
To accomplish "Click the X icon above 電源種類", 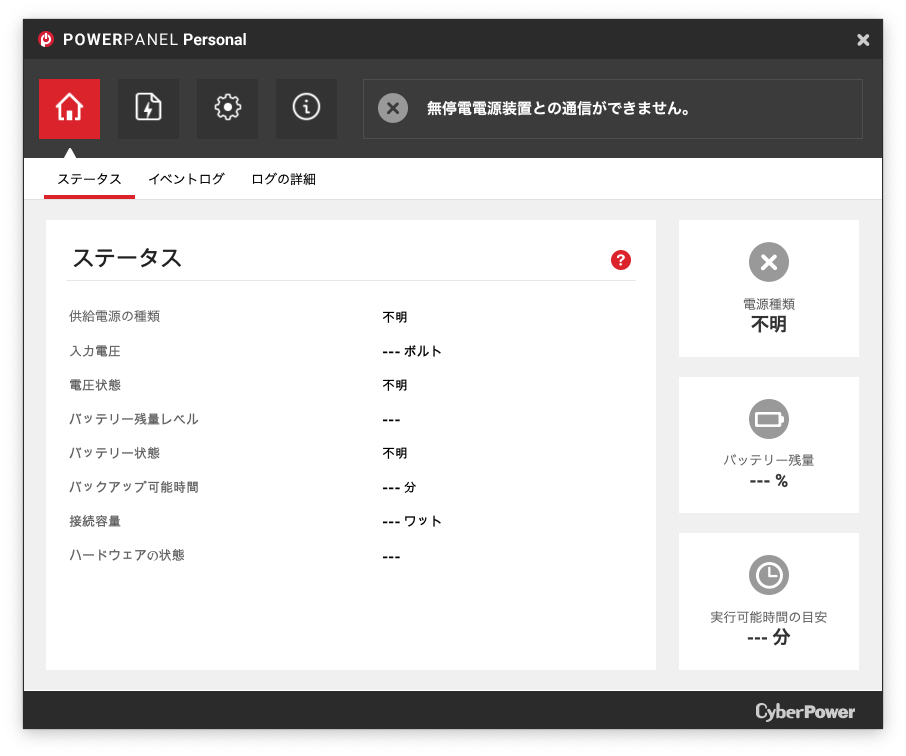I will click(x=768, y=262).
